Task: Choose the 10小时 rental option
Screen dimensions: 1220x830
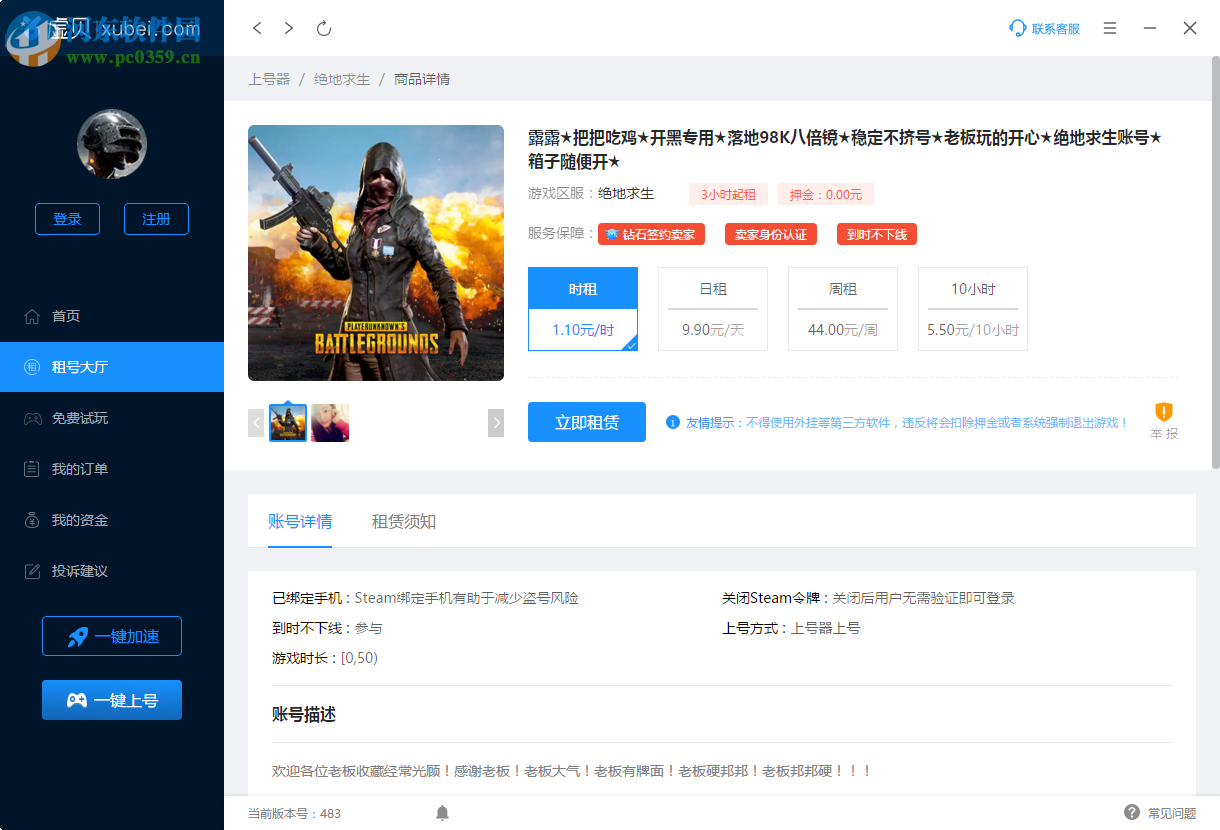Action: pyautogui.click(x=972, y=308)
